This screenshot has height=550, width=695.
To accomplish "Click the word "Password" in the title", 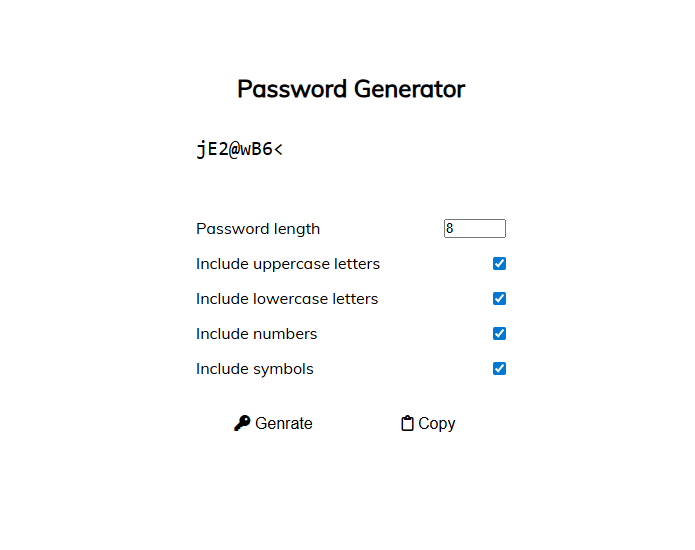I will click(x=291, y=89).
